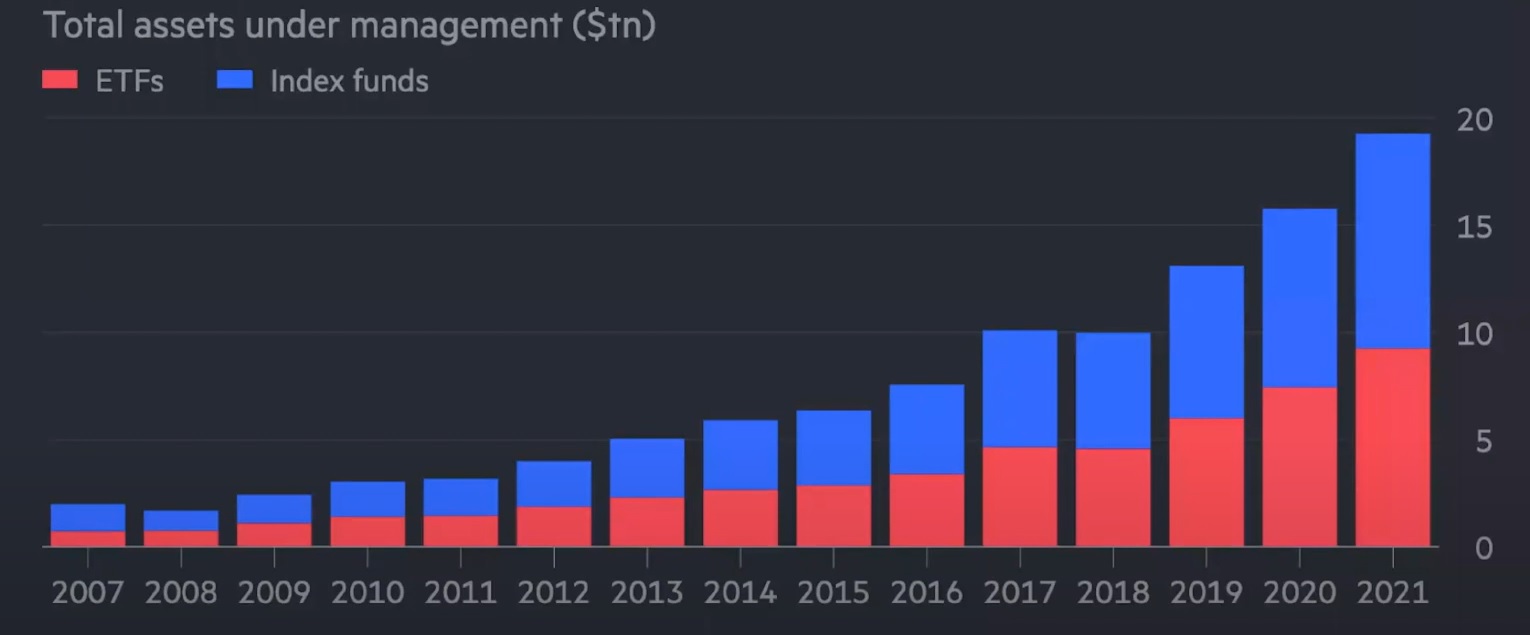This screenshot has height=635, width=1530.
Task: Click the 2013 year label
Action: pos(647,593)
